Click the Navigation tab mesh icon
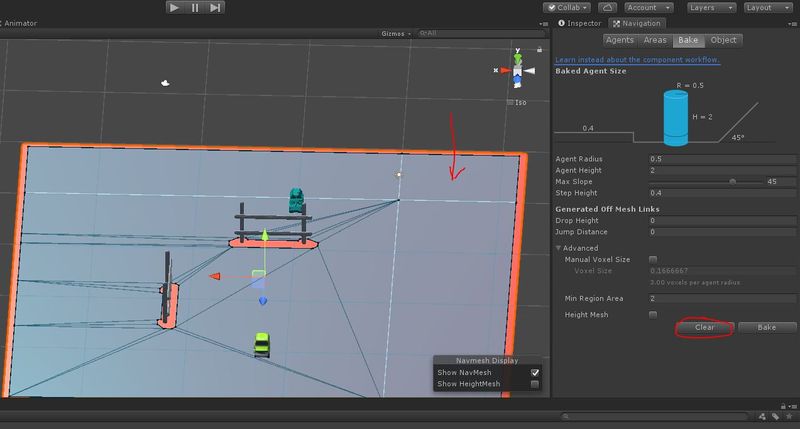Image resolution: width=800 pixels, height=429 pixels. [616, 23]
